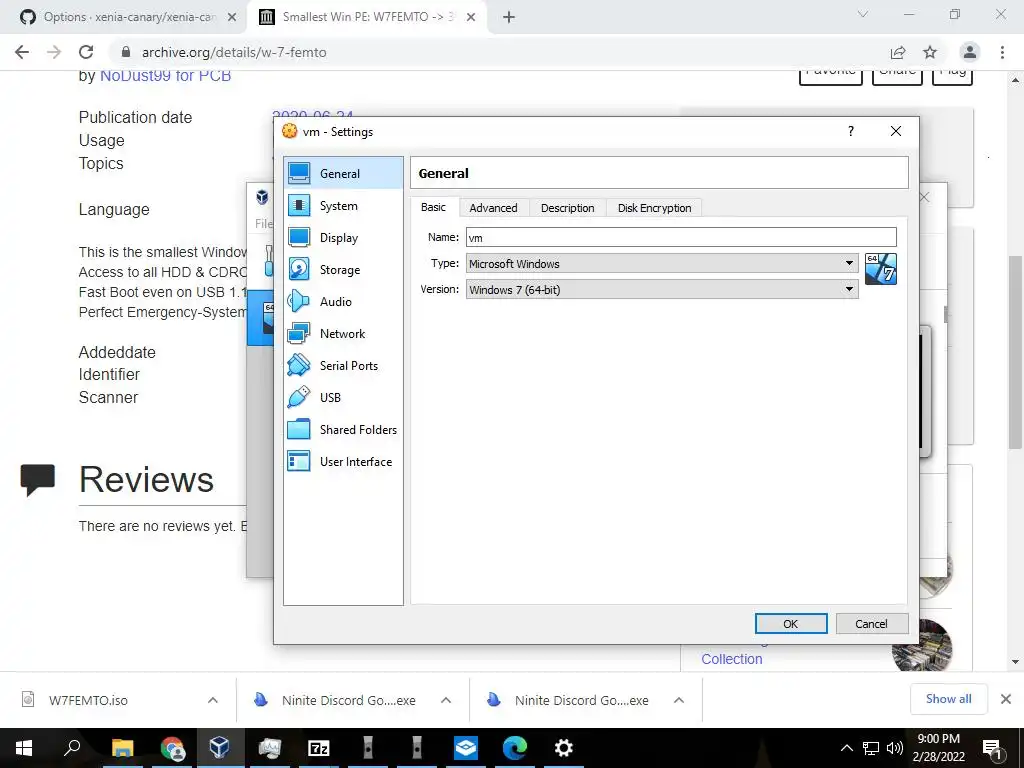The height and width of the screenshot is (768, 1024).
Task: Confirm settings with the OK button
Action: [x=791, y=624]
